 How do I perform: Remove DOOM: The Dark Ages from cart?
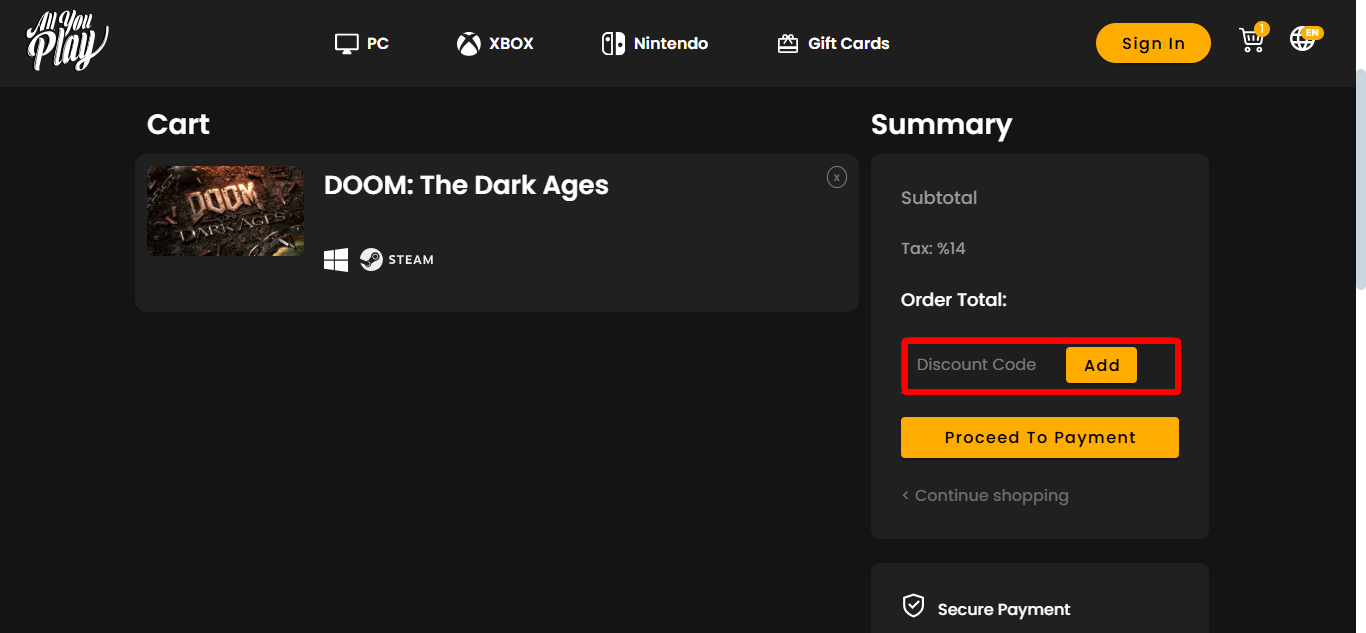tap(837, 177)
